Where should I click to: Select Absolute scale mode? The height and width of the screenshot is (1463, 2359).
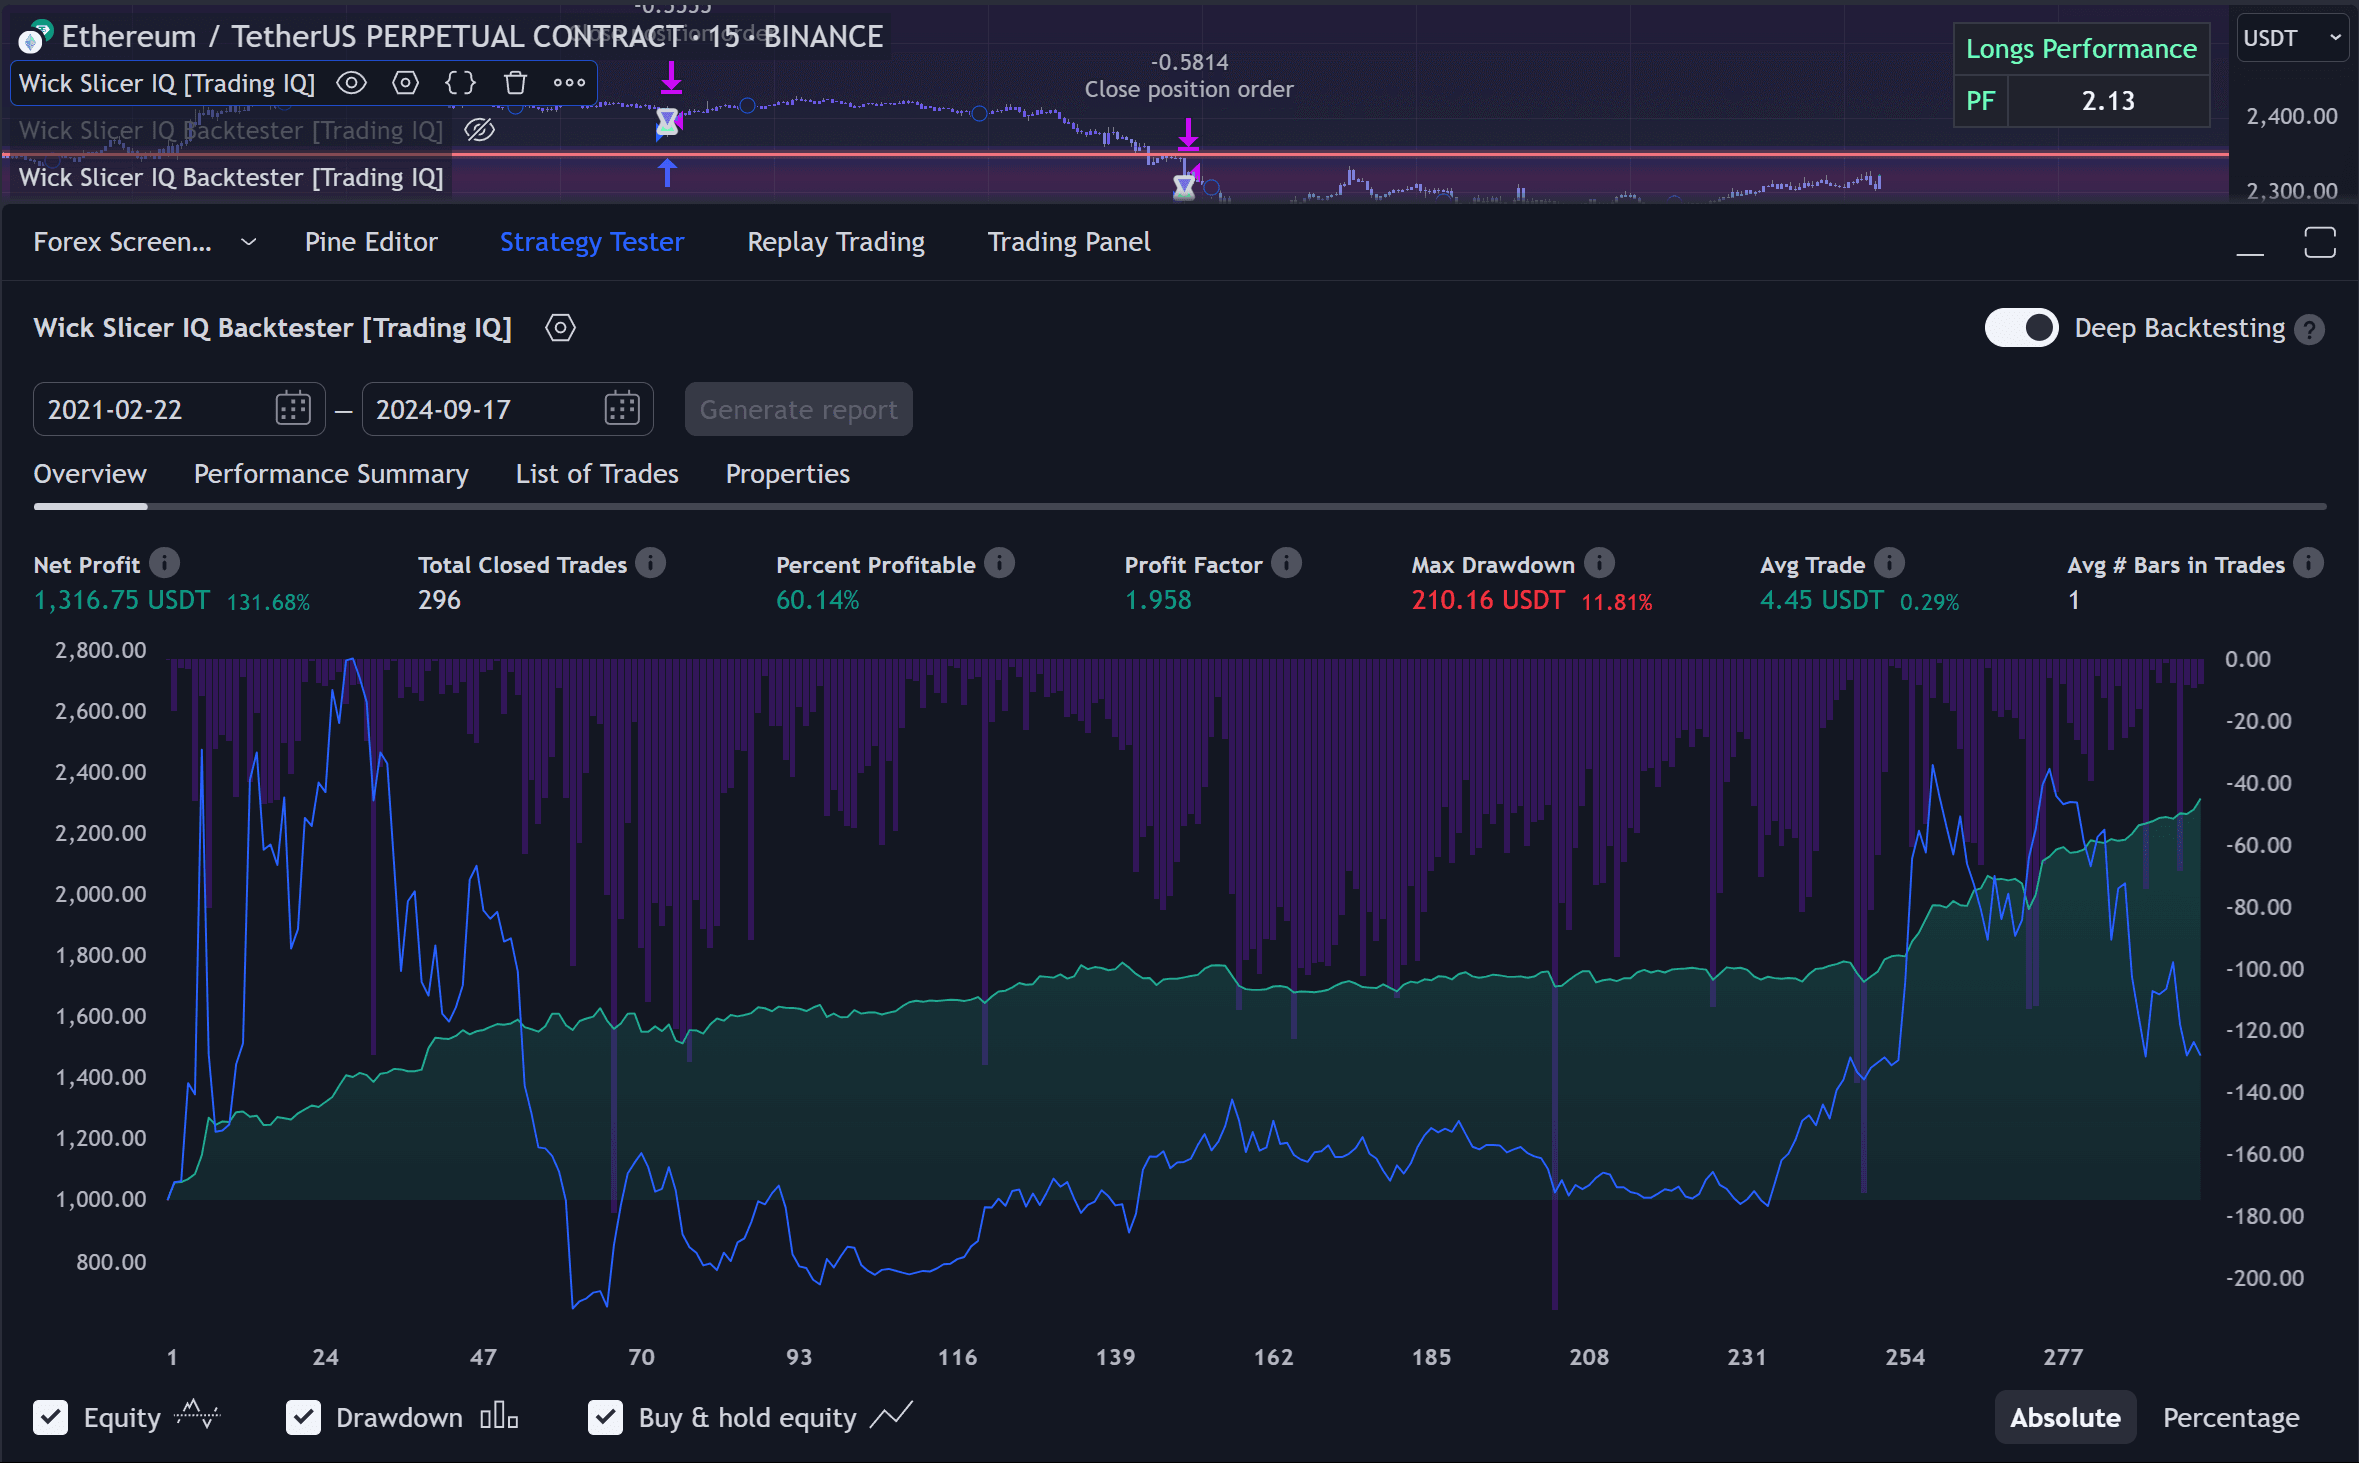[2065, 1417]
